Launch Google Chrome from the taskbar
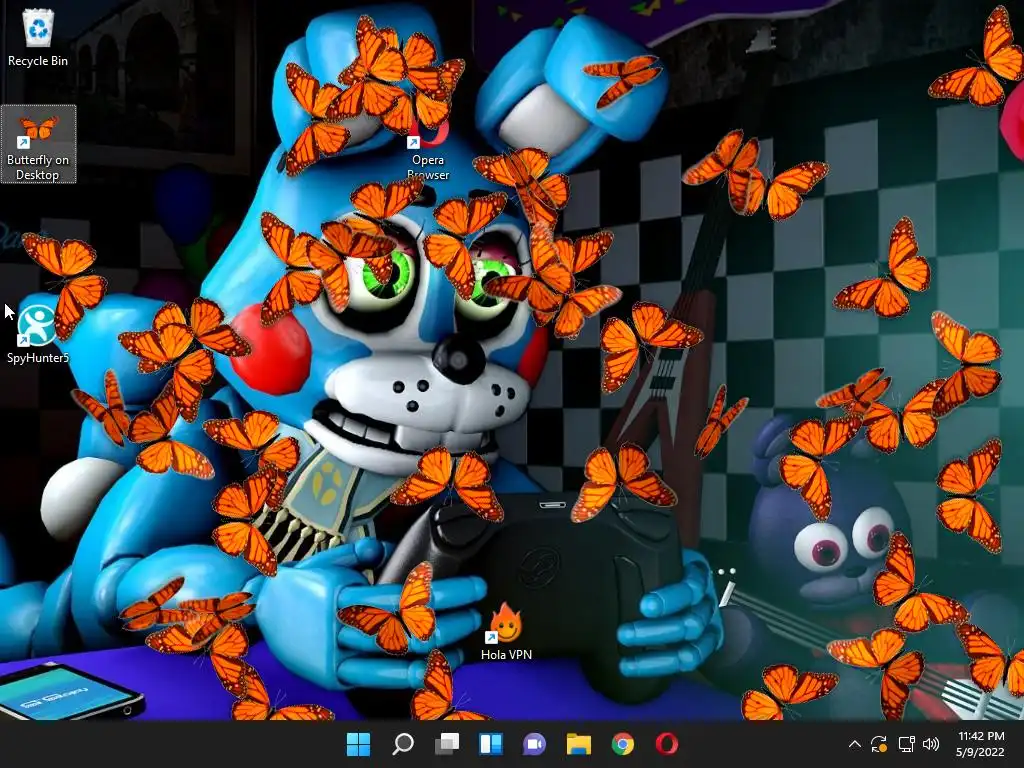Screen dimensions: 1024x768 (622, 744)
